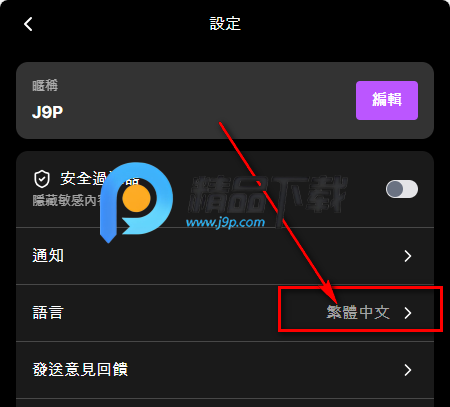Toggle the 安全過濾 safe filter switch
Screen dimensions: 450x407
[x=402, y=189]
